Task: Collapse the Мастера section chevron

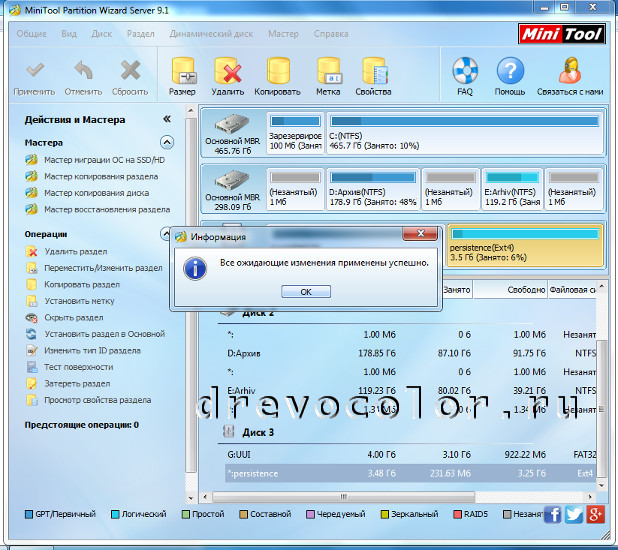Action: point(167,142)
